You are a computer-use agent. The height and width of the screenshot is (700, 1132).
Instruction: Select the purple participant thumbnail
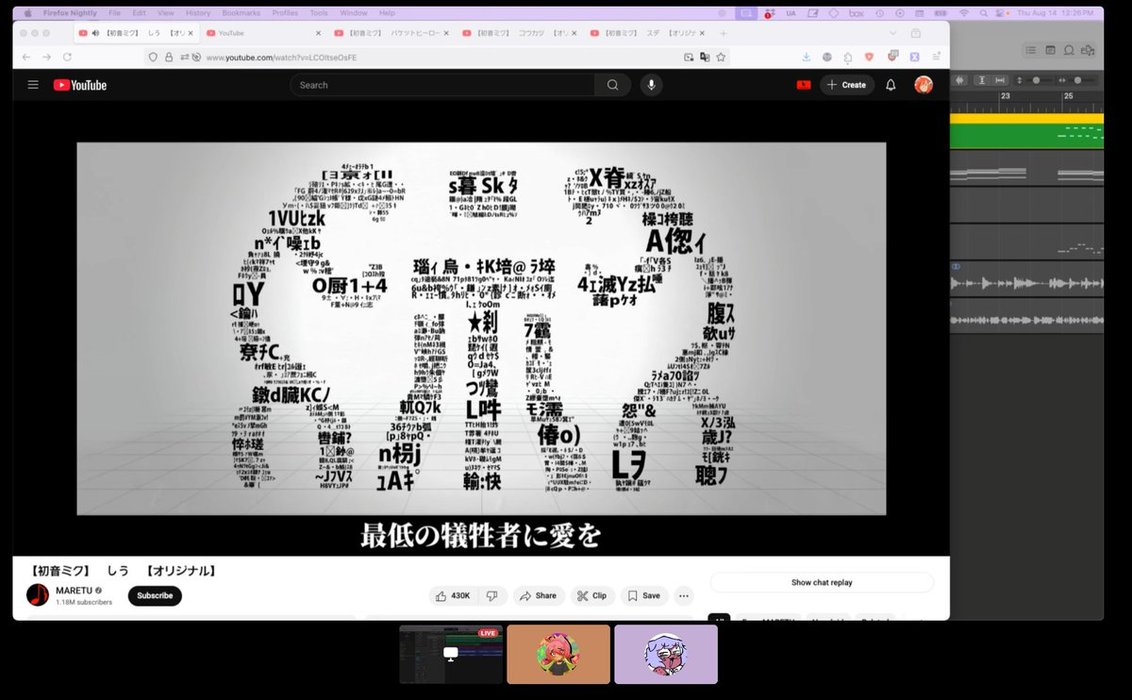tap(666, 654)
